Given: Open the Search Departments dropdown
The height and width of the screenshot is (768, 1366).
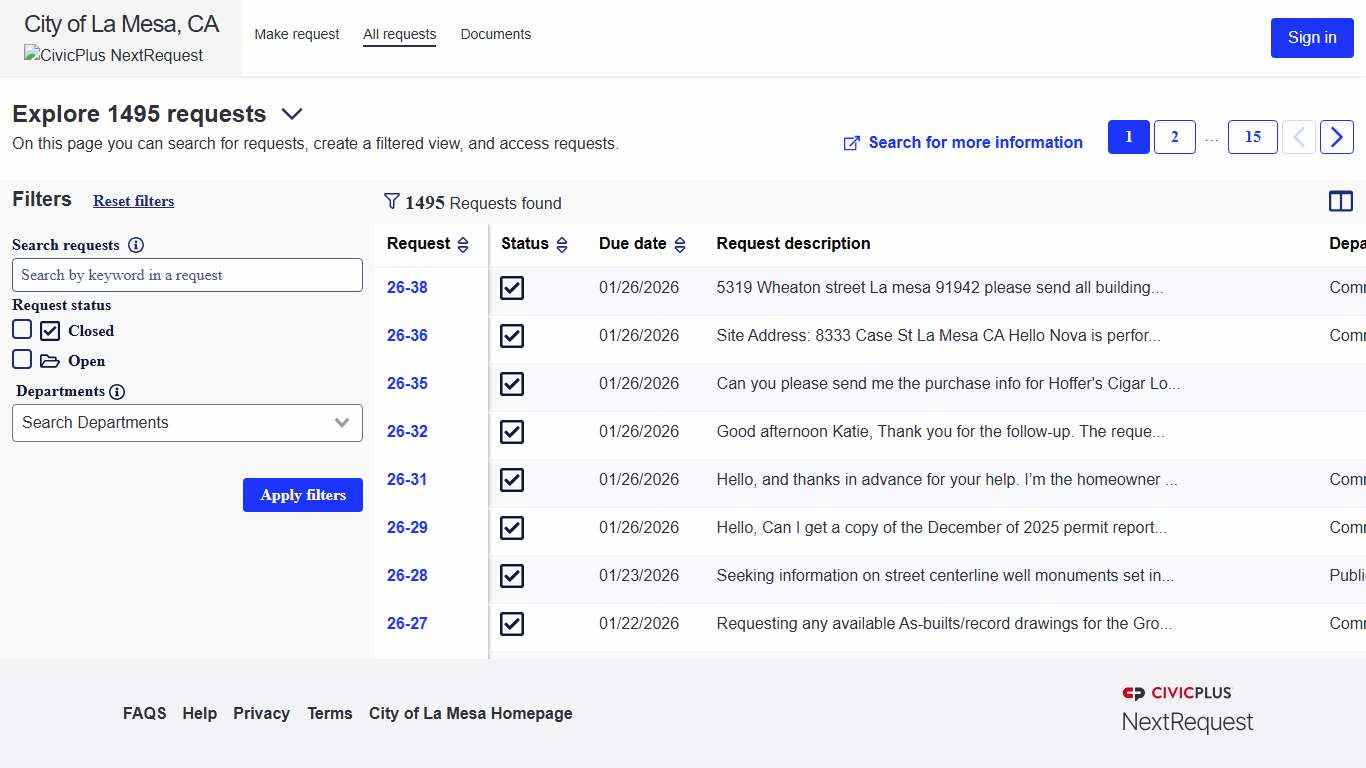Looking at the screenshot, I should pyautogui.click(x=187, y=423).
